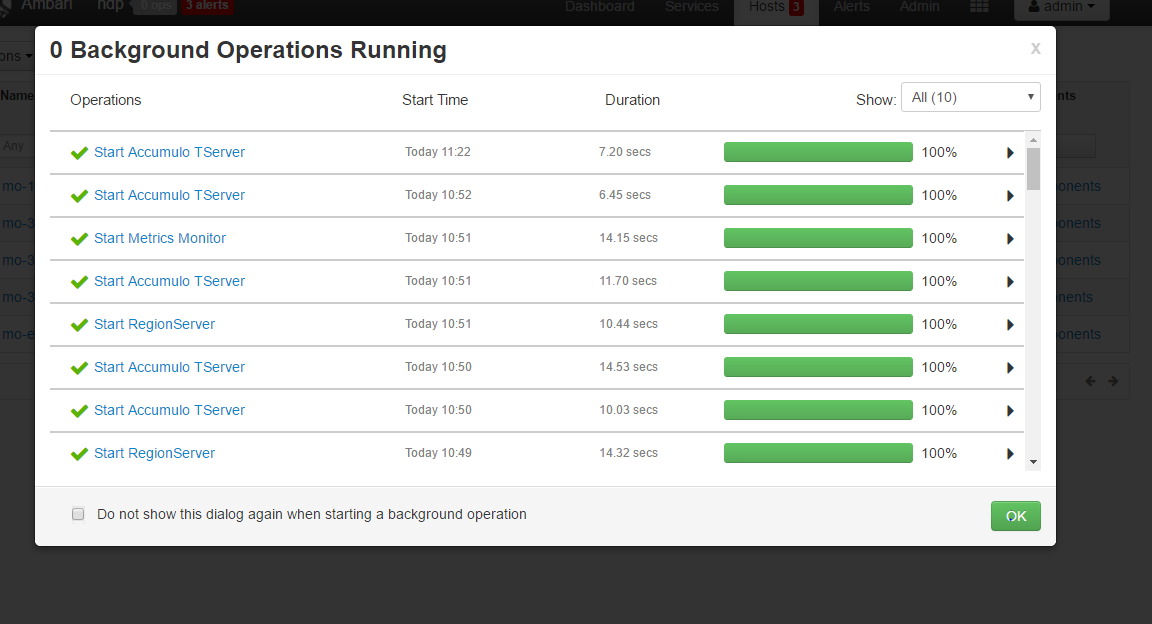Close dialog with the X icon

(1035, 48)
